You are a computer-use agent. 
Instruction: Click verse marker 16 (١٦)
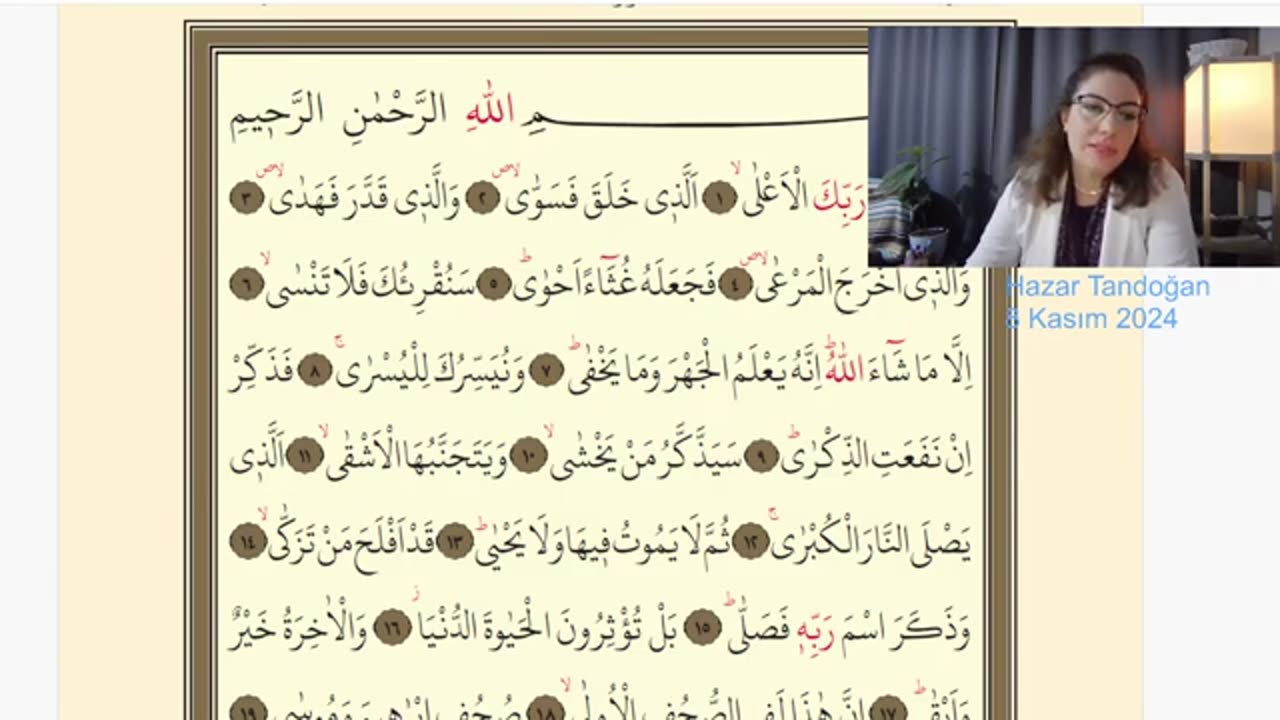(x=392, y=629)
